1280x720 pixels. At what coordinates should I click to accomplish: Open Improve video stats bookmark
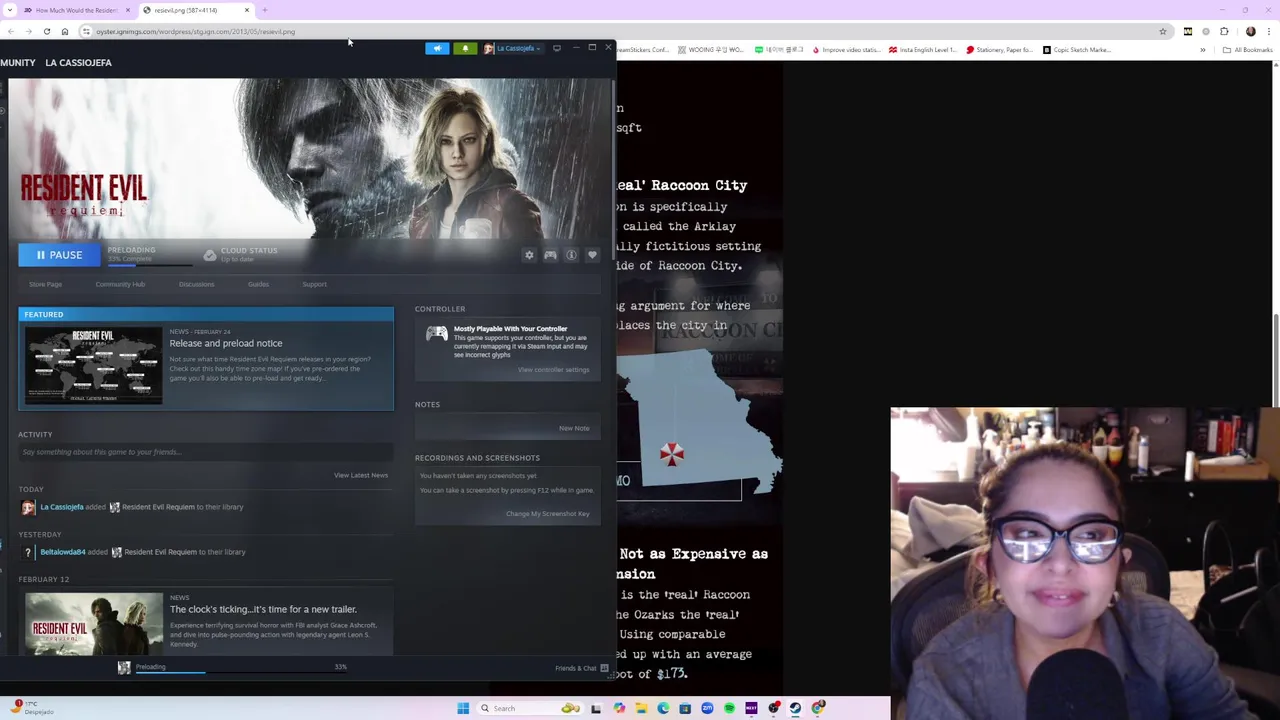pyautogui.click(x=846, y=50)
